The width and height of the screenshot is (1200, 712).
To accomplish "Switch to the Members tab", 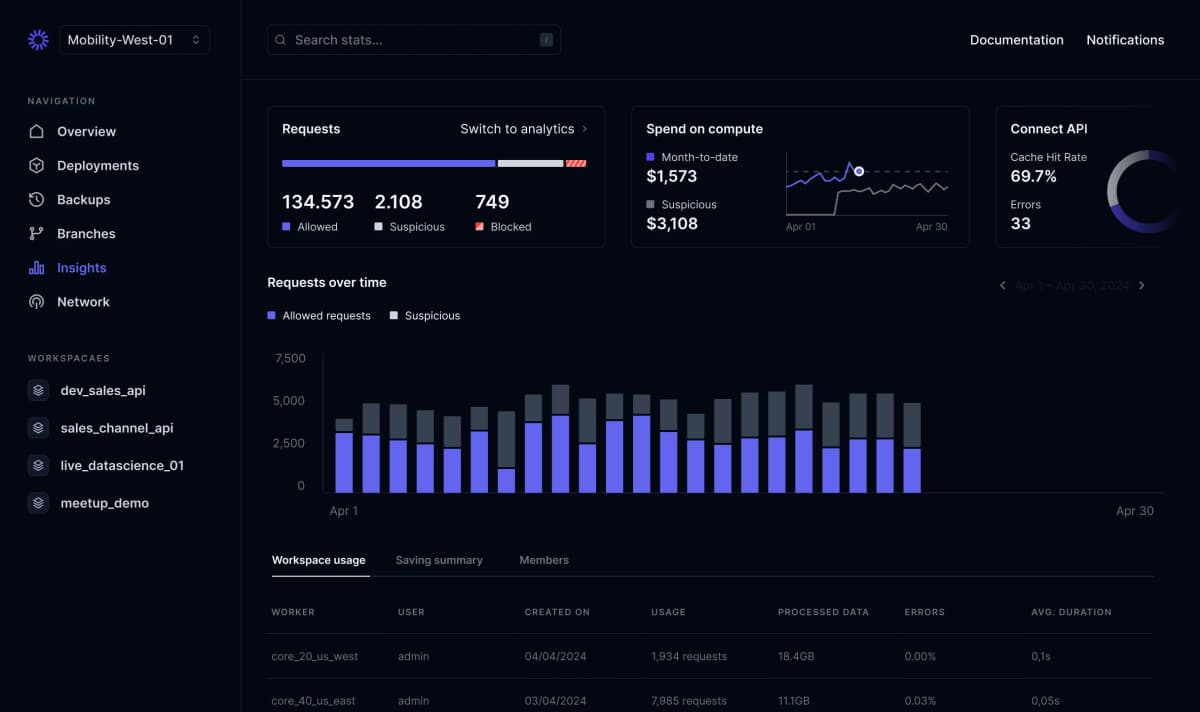I will (x=544, y=560).
